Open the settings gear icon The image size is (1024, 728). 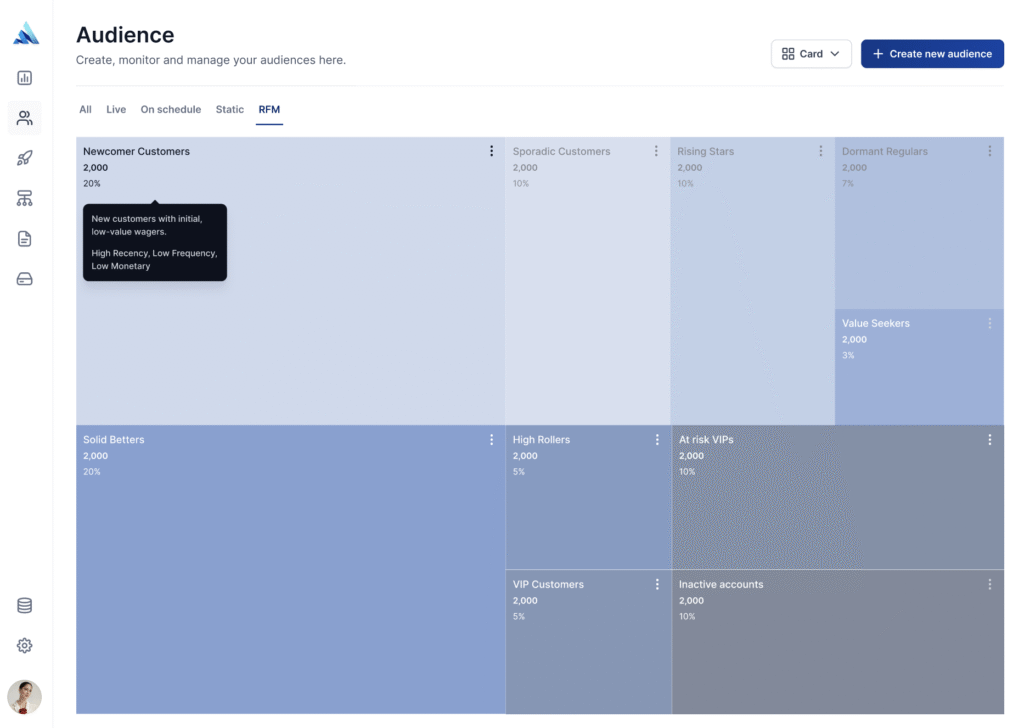click(25, 646)
